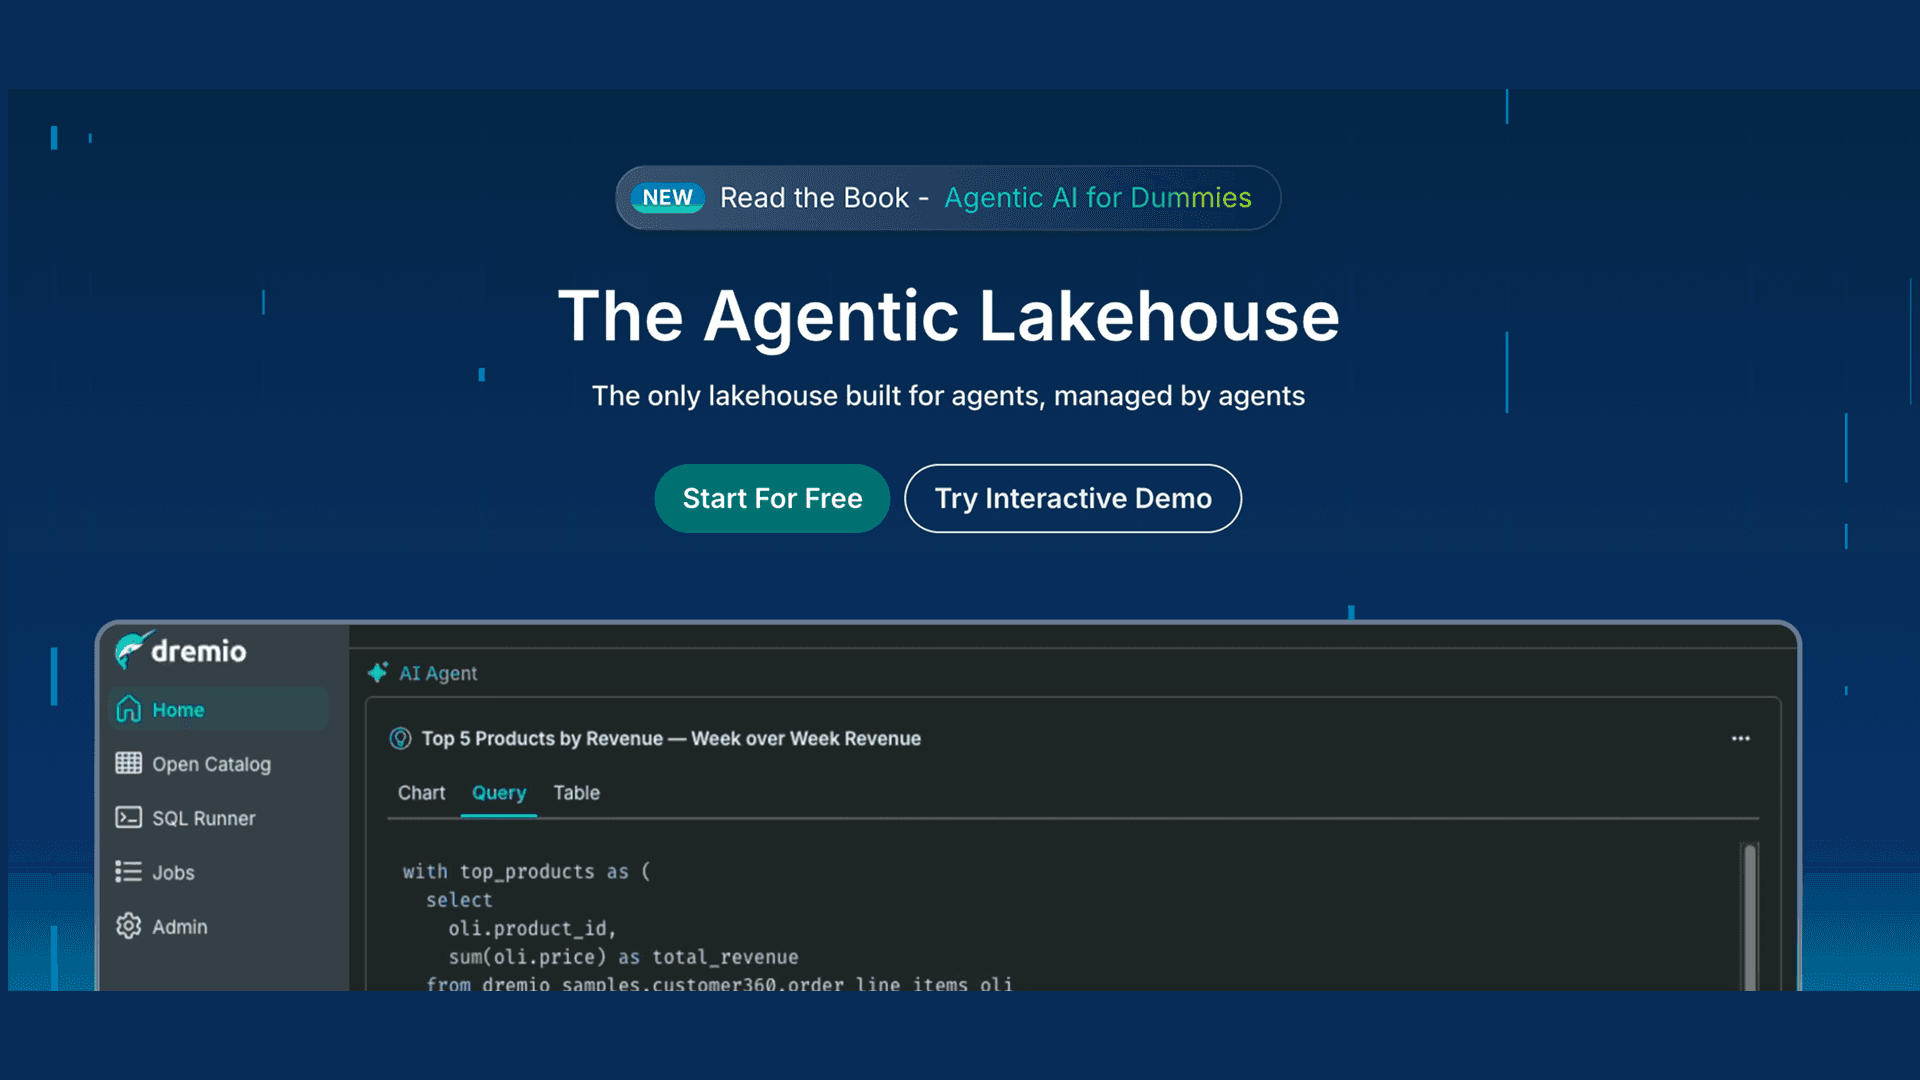Click the NEW badge in the banner
This screenshot has height=1080, width=1920.
[x=667, y=198]
